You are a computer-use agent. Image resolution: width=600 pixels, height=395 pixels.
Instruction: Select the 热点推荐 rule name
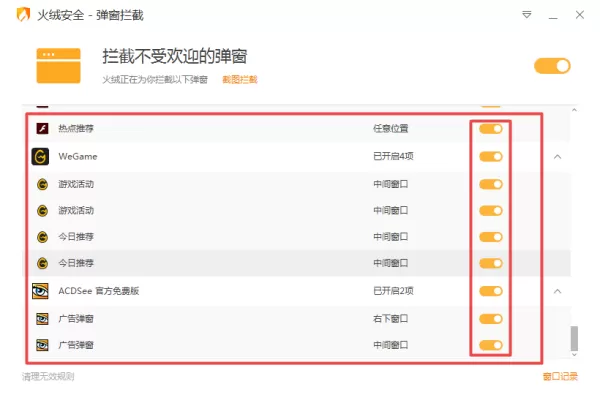76,128
